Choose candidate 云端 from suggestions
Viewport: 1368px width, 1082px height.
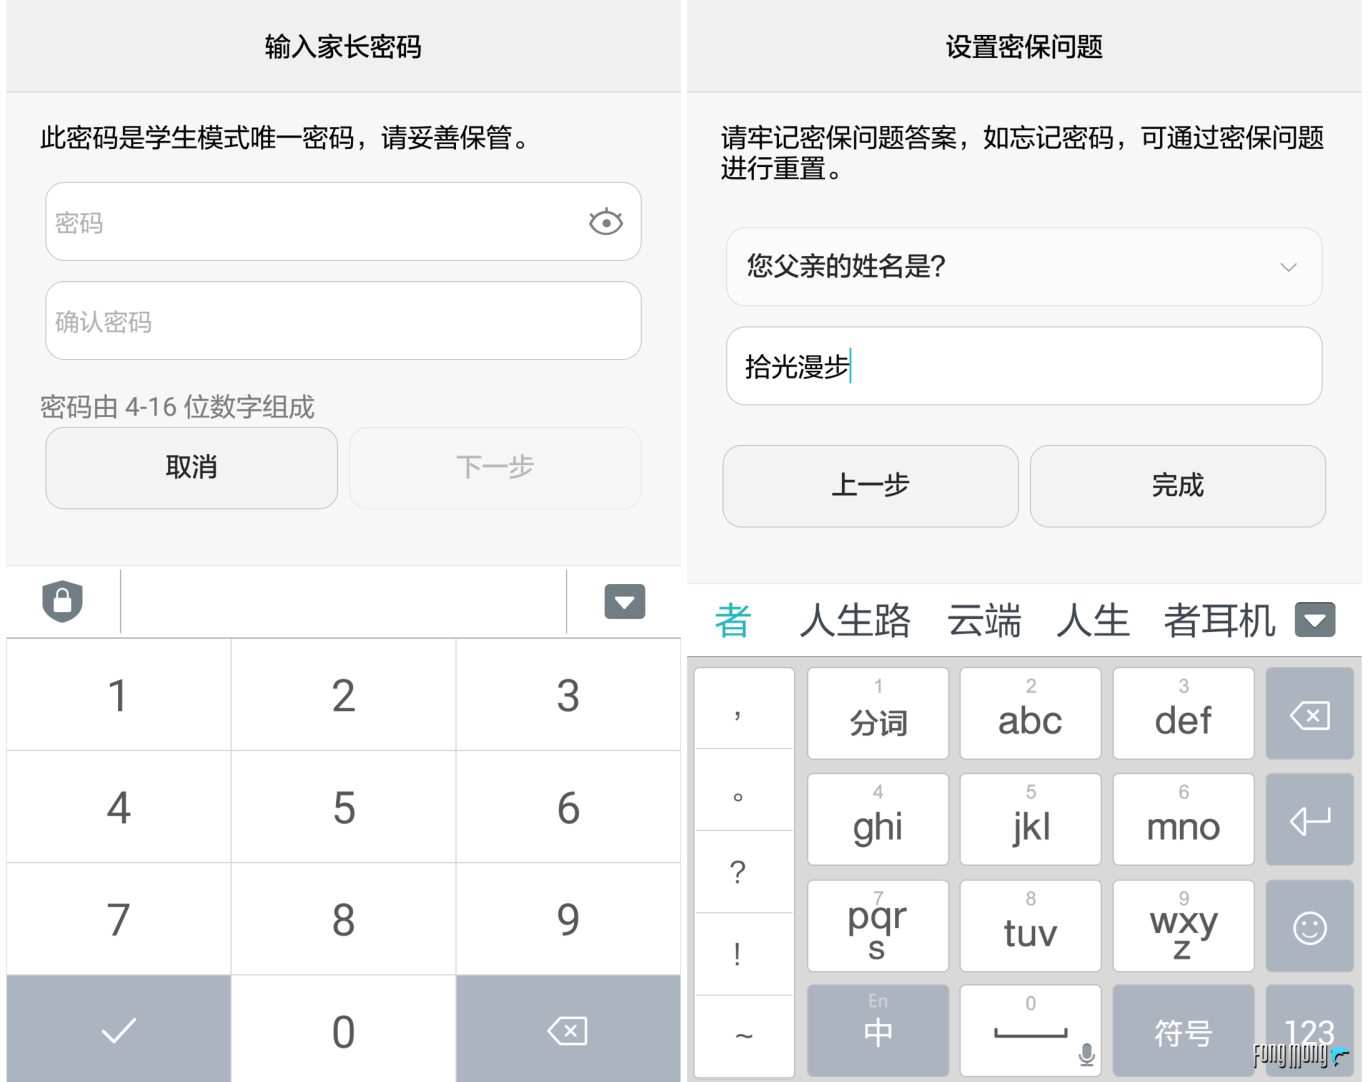pos(984,621)
